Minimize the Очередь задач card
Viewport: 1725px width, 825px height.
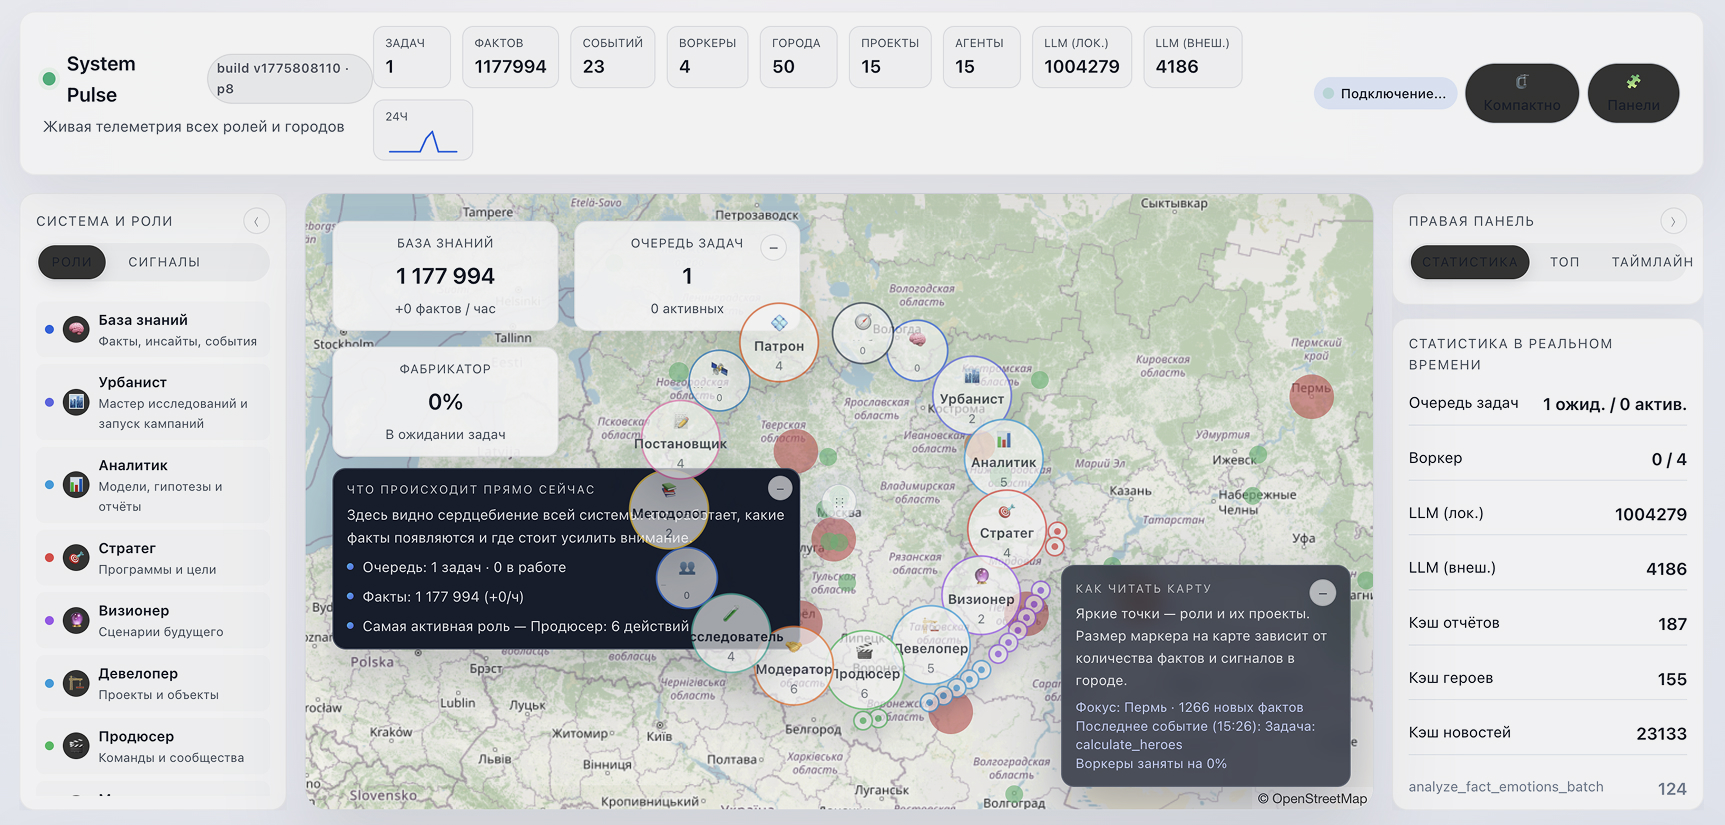(x=773, y=248)
